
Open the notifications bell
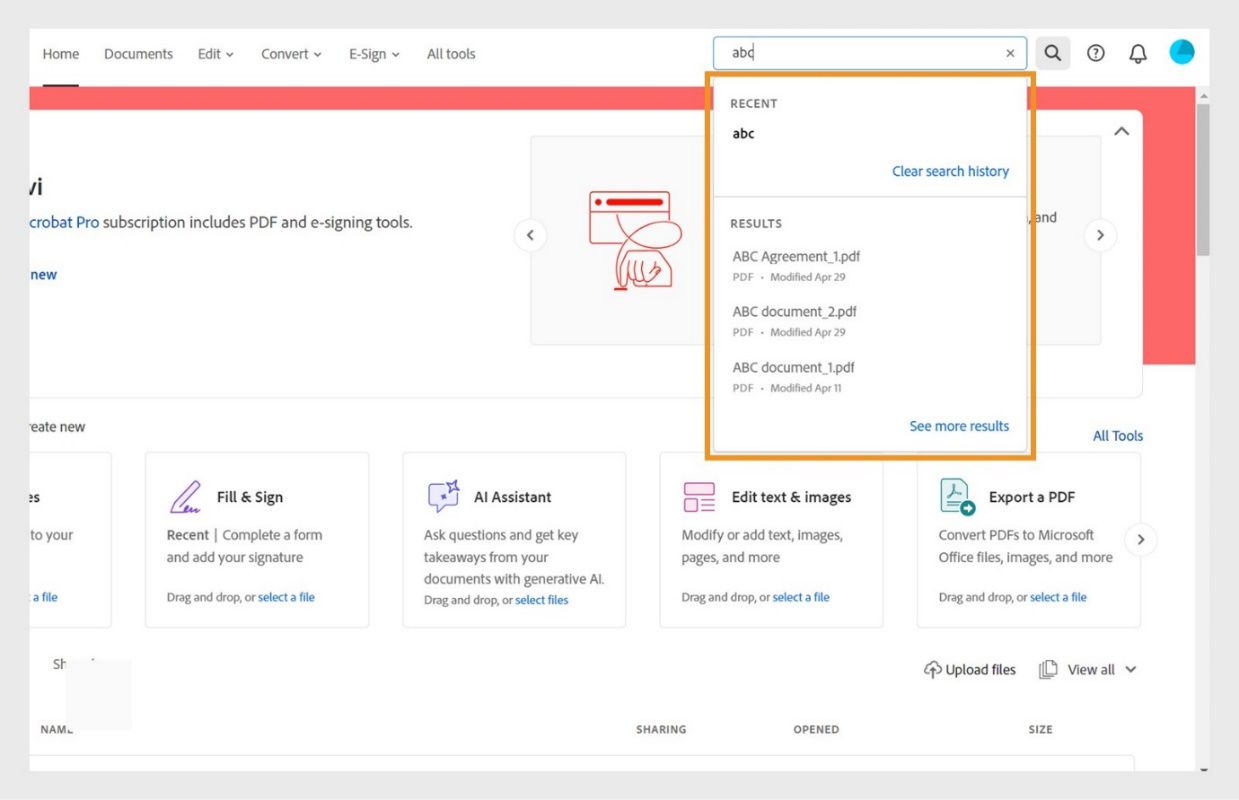click(x=1138, y=54)
